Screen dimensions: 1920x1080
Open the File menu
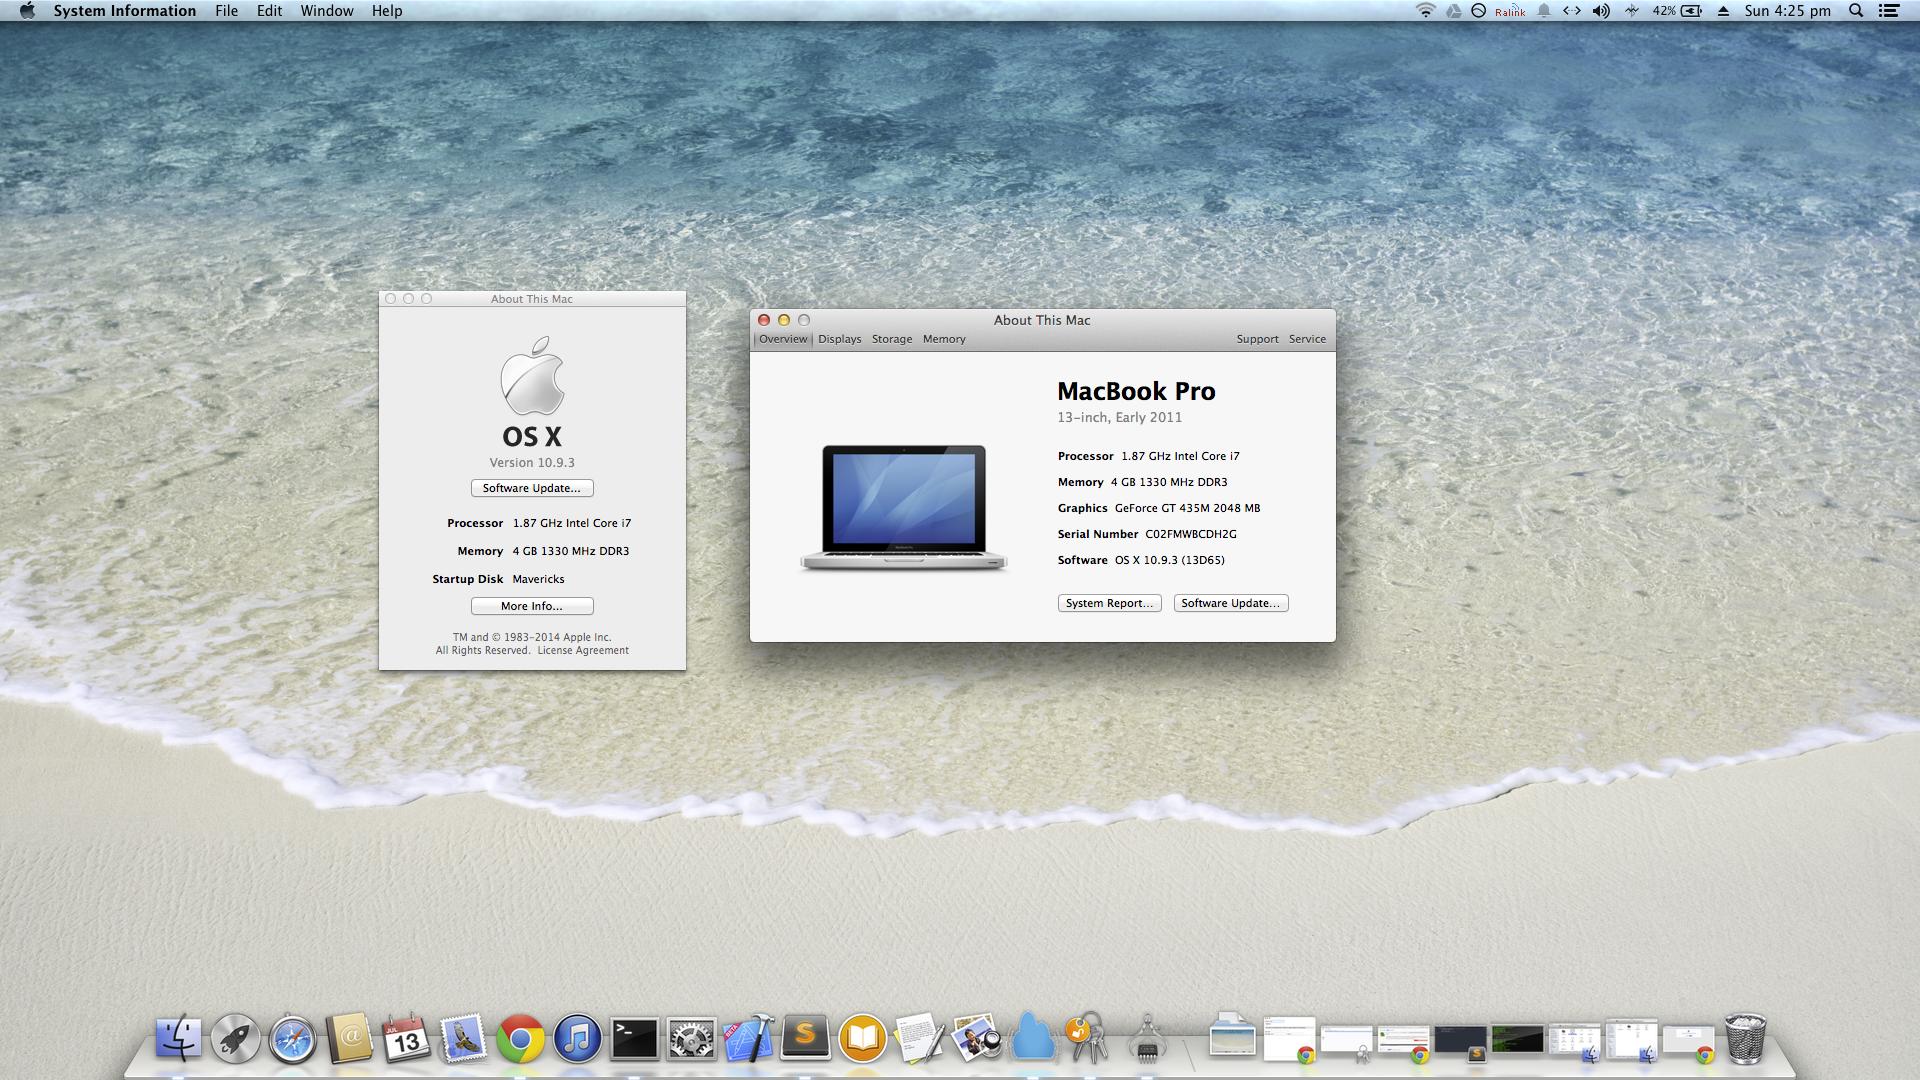coord(226,11)
